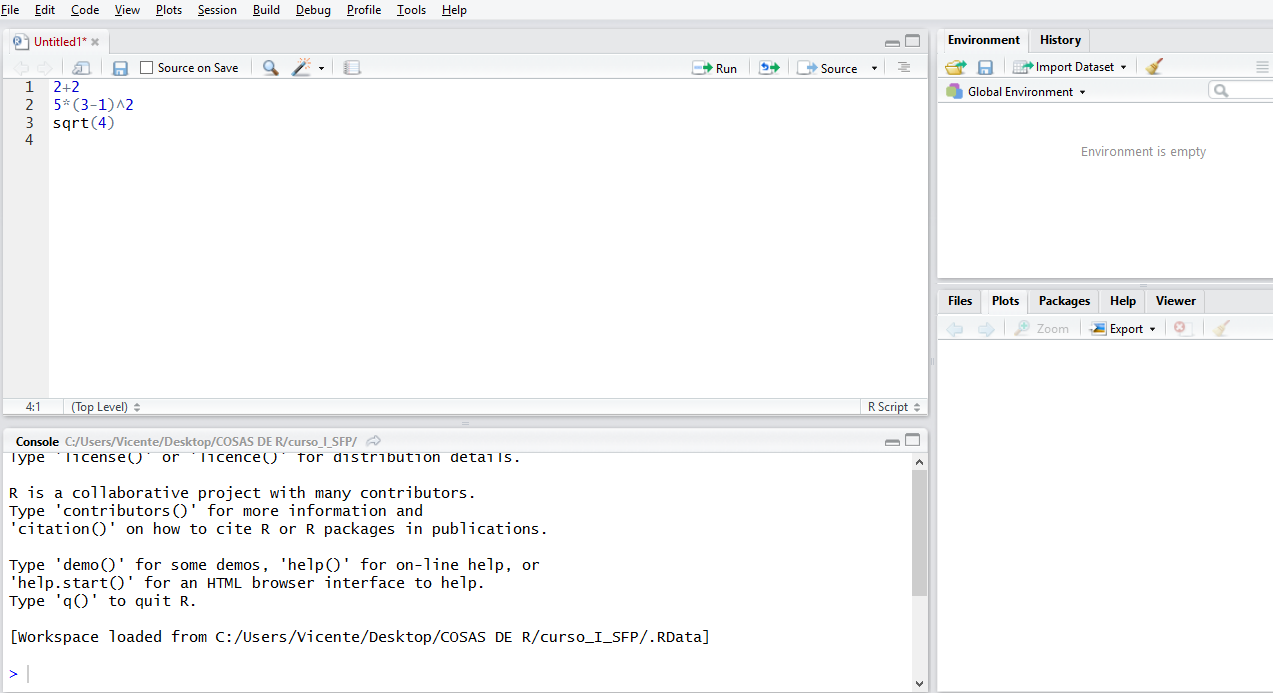Click the environment search field

tap(1241, 91)
